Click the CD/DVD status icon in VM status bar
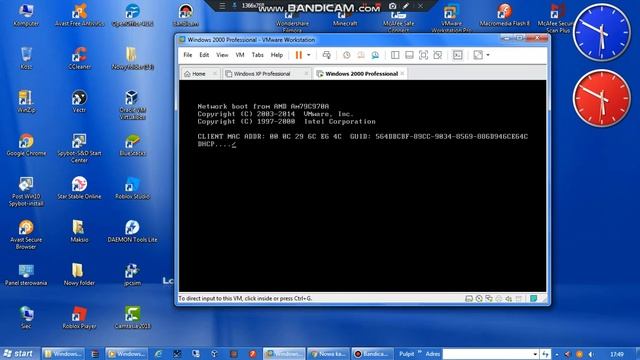Viewport: 640px width, 360px height. pyautogui.click(x=479, y=299)
